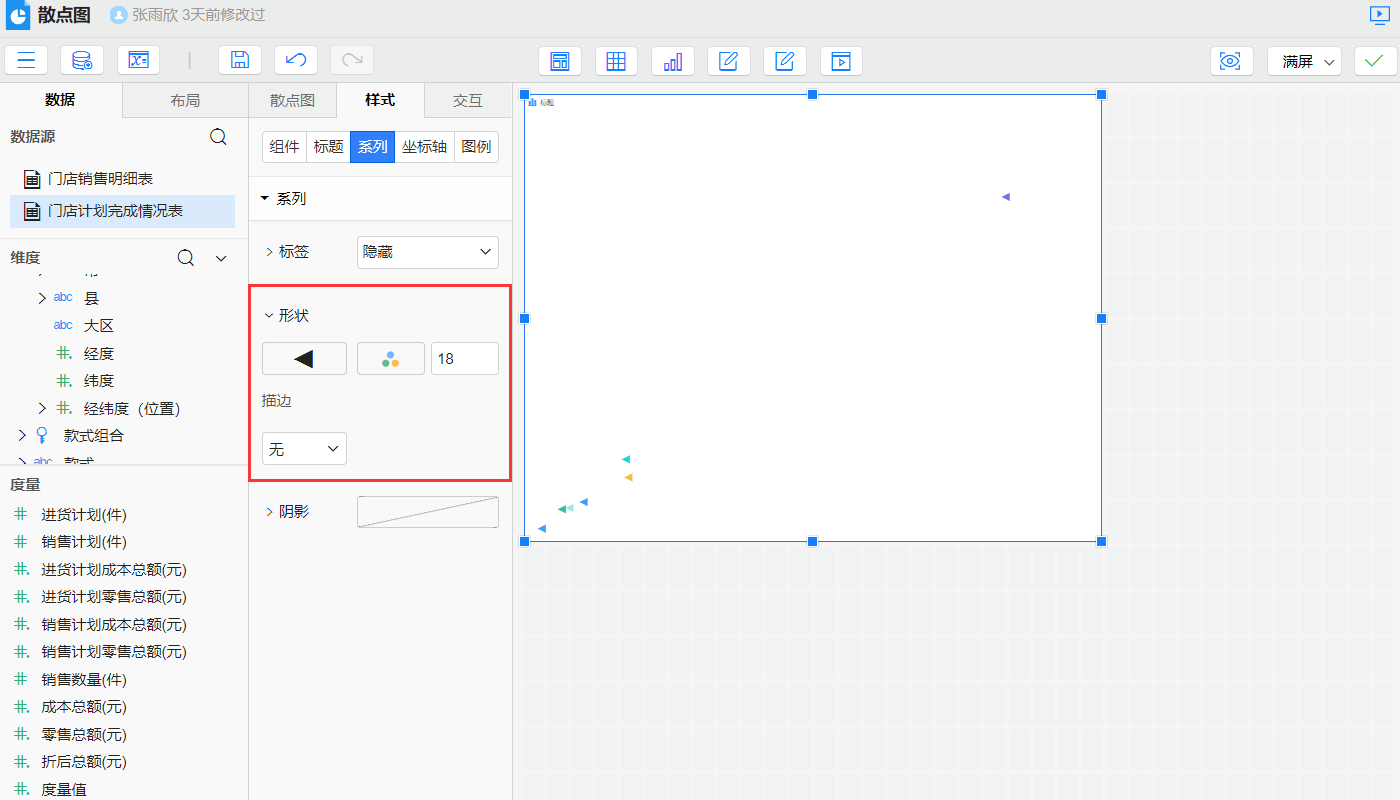Viewport: 1400px width, 800px height.
Task: Open the 标签 dropdown showing 隐藏
Action: coord(427,252)
